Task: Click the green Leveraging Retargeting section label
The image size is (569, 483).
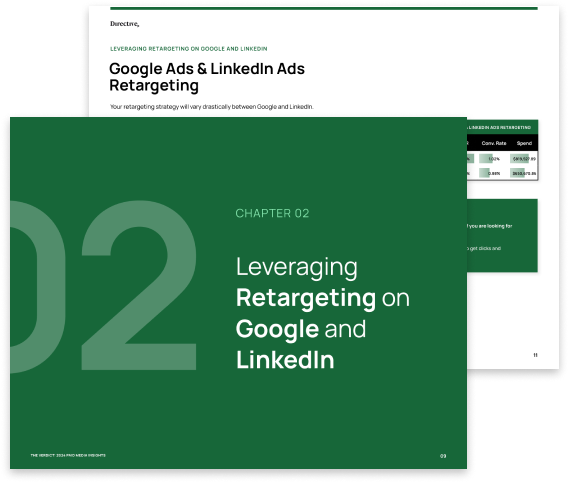Action: coord(189,49)
